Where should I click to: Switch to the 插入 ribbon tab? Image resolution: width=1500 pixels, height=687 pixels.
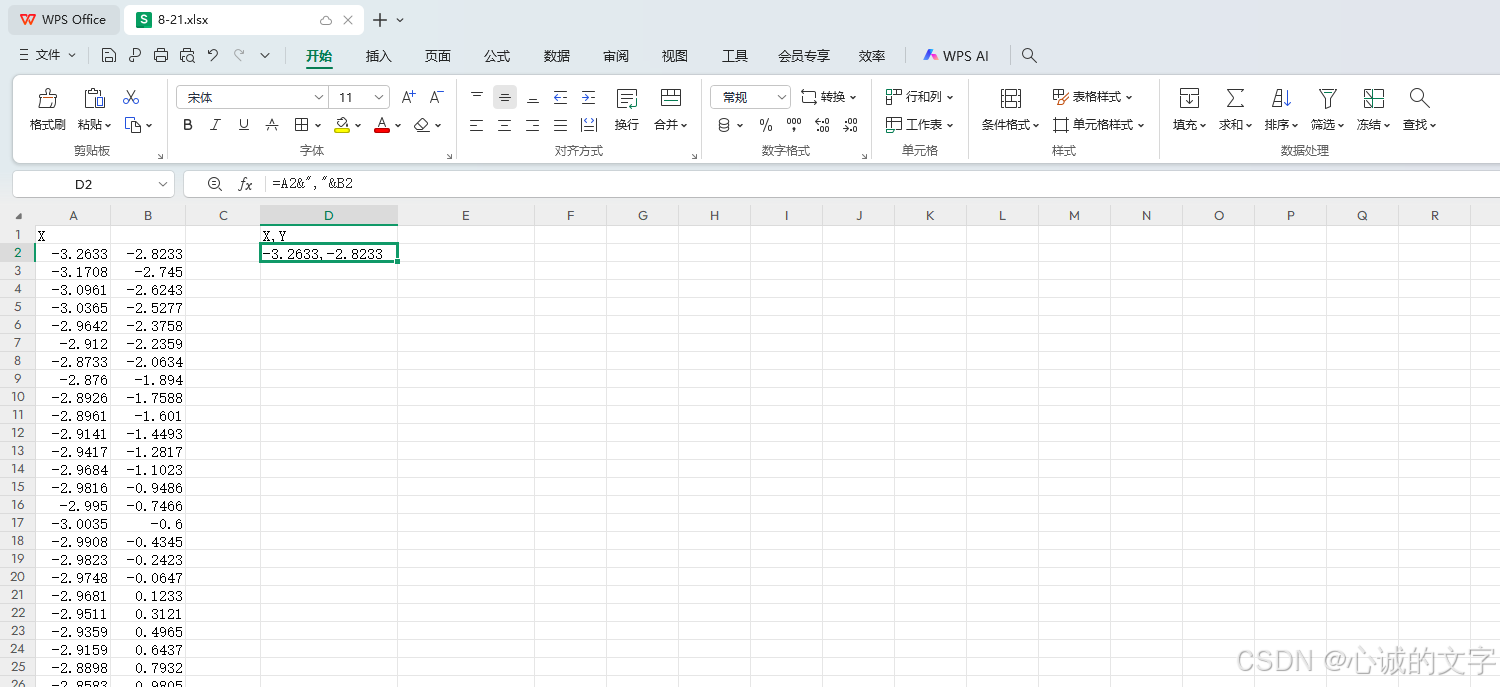click(x=378, y=56)
